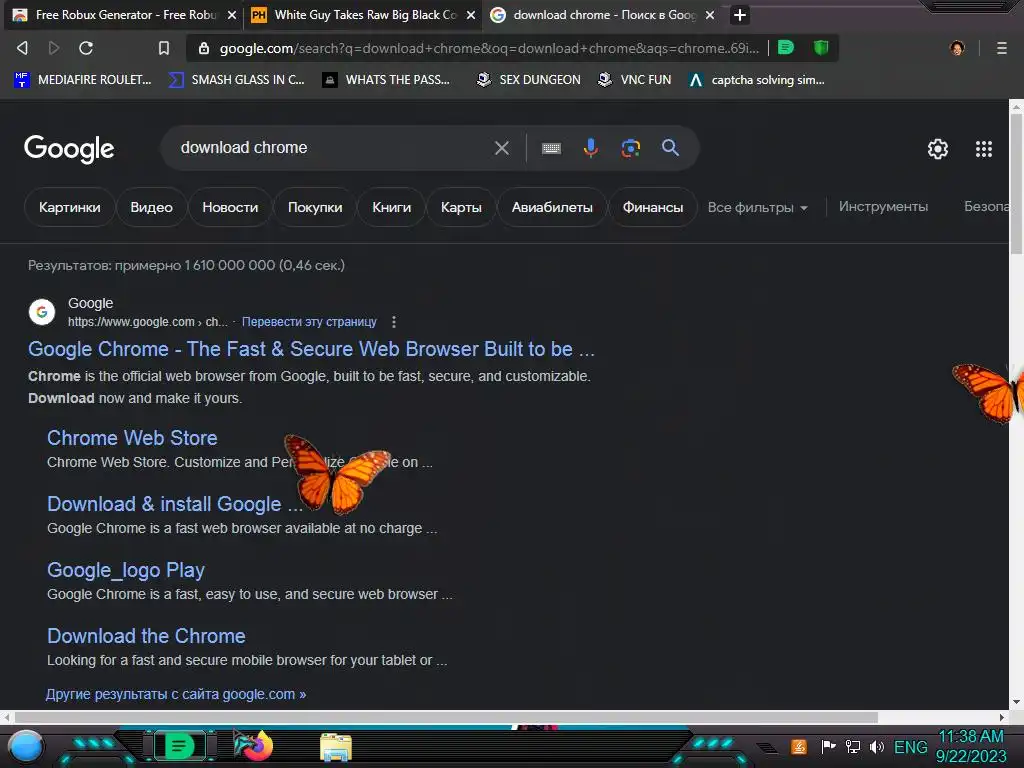Open the Download the Chrome sitelink
This screenshot has height=768, width=1024.
click(146, 635)
